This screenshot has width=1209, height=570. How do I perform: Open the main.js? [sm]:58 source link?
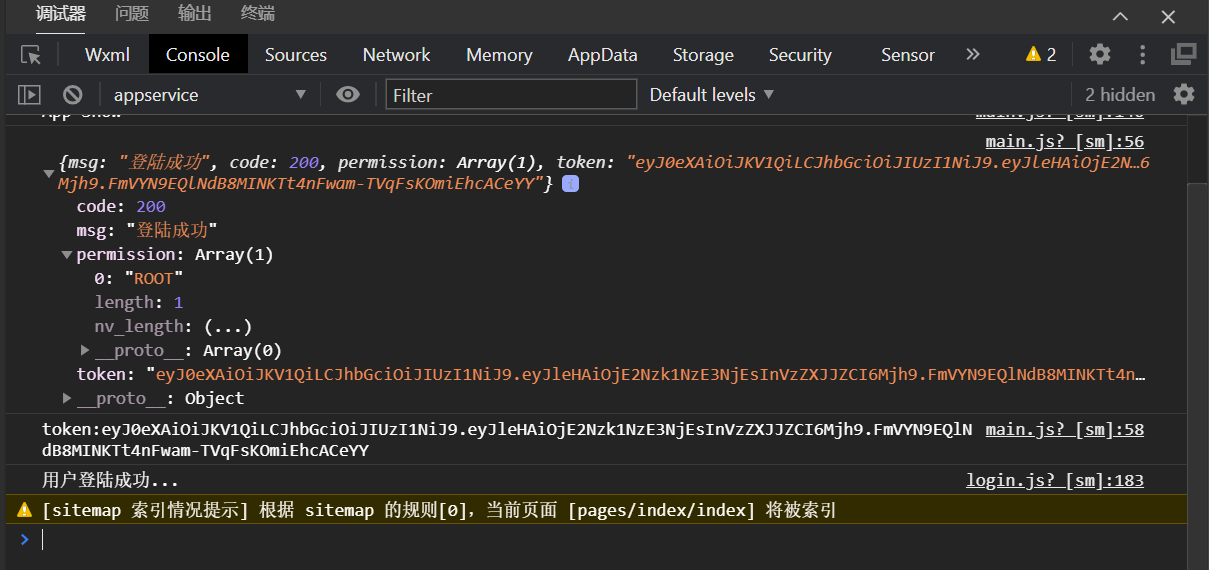coord(1064,430)
